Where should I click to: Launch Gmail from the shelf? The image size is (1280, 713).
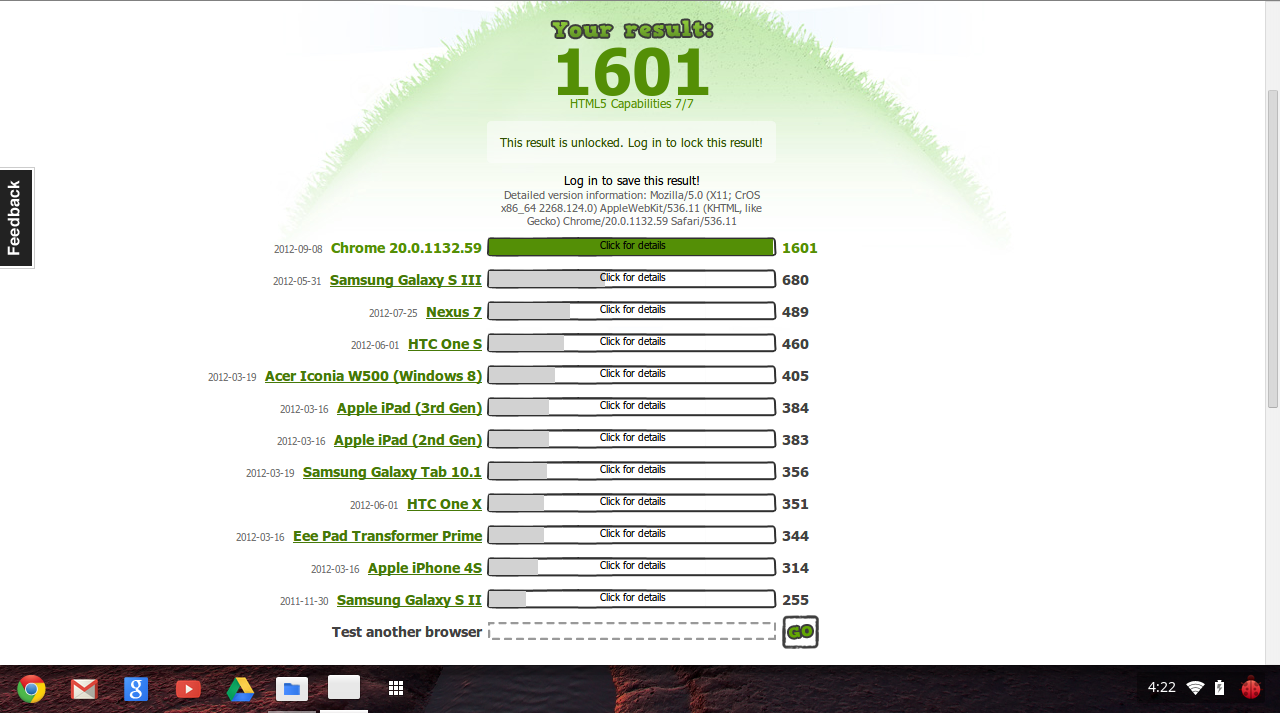[x=84, y=688]
